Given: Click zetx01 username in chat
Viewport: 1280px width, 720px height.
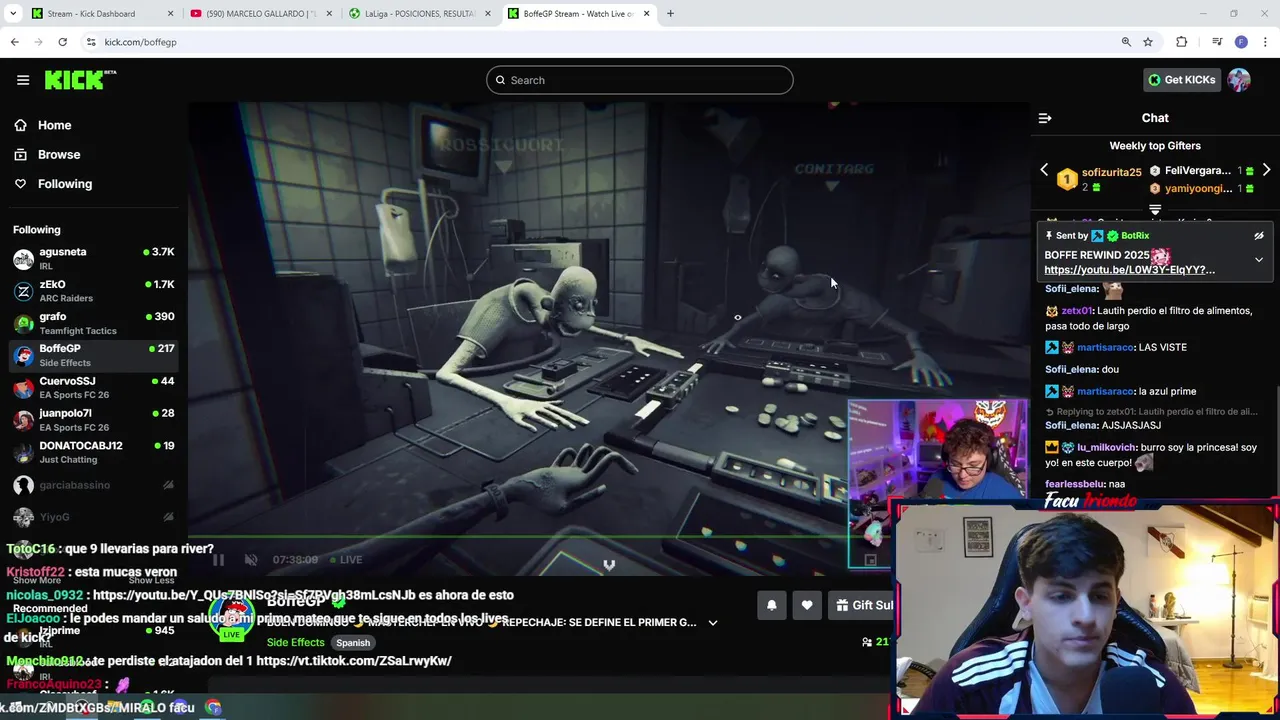Looking at the screenshot, I should point(1077,311).
